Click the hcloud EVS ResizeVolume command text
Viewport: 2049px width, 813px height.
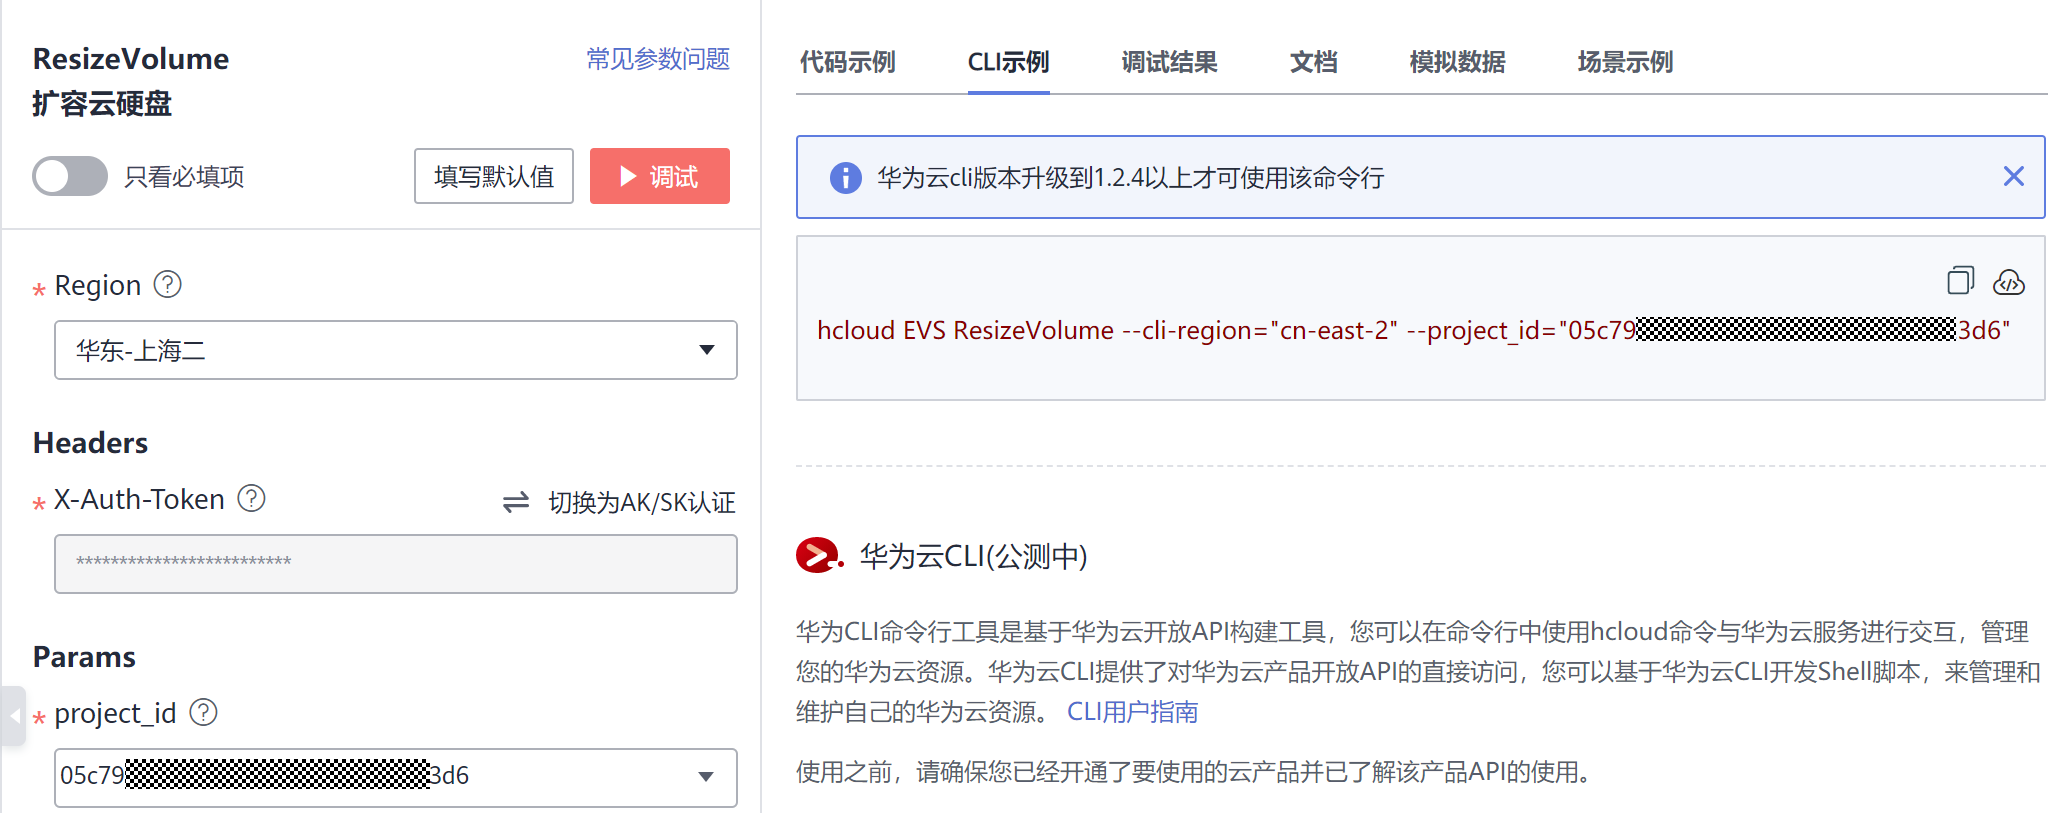1413,330
